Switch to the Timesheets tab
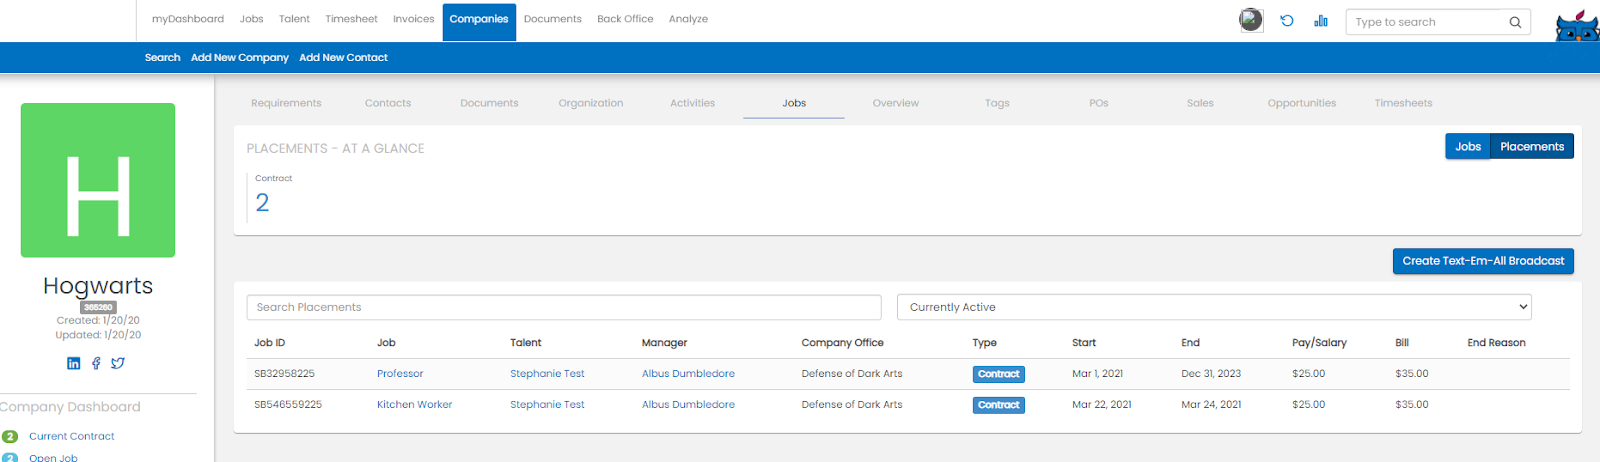Image resolution: width=1600 pixels, height=462 pixels. pyautogui.click(x=1403, y=103)
